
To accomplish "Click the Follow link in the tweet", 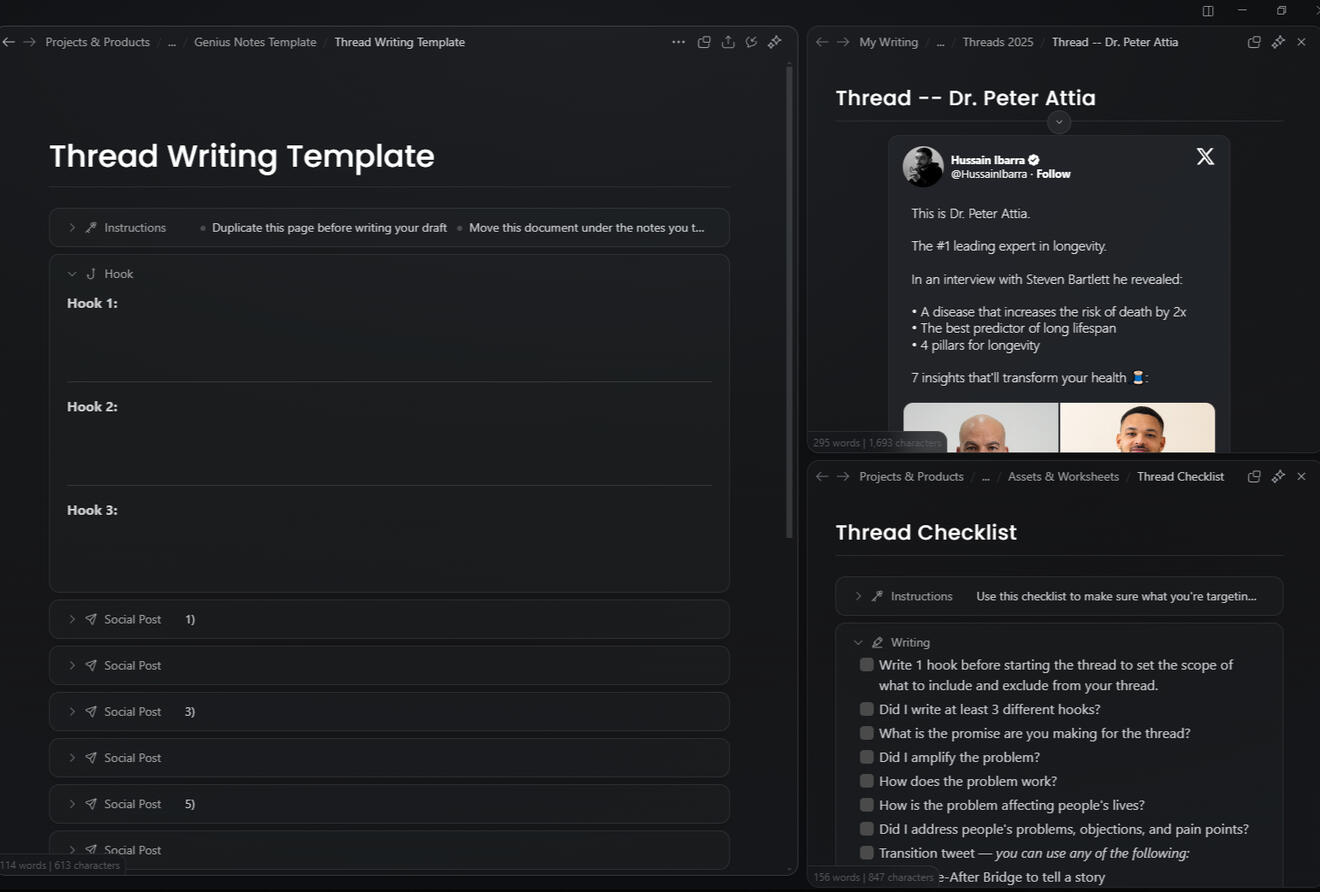I will pyautogui.click(x=1053, y=174).
